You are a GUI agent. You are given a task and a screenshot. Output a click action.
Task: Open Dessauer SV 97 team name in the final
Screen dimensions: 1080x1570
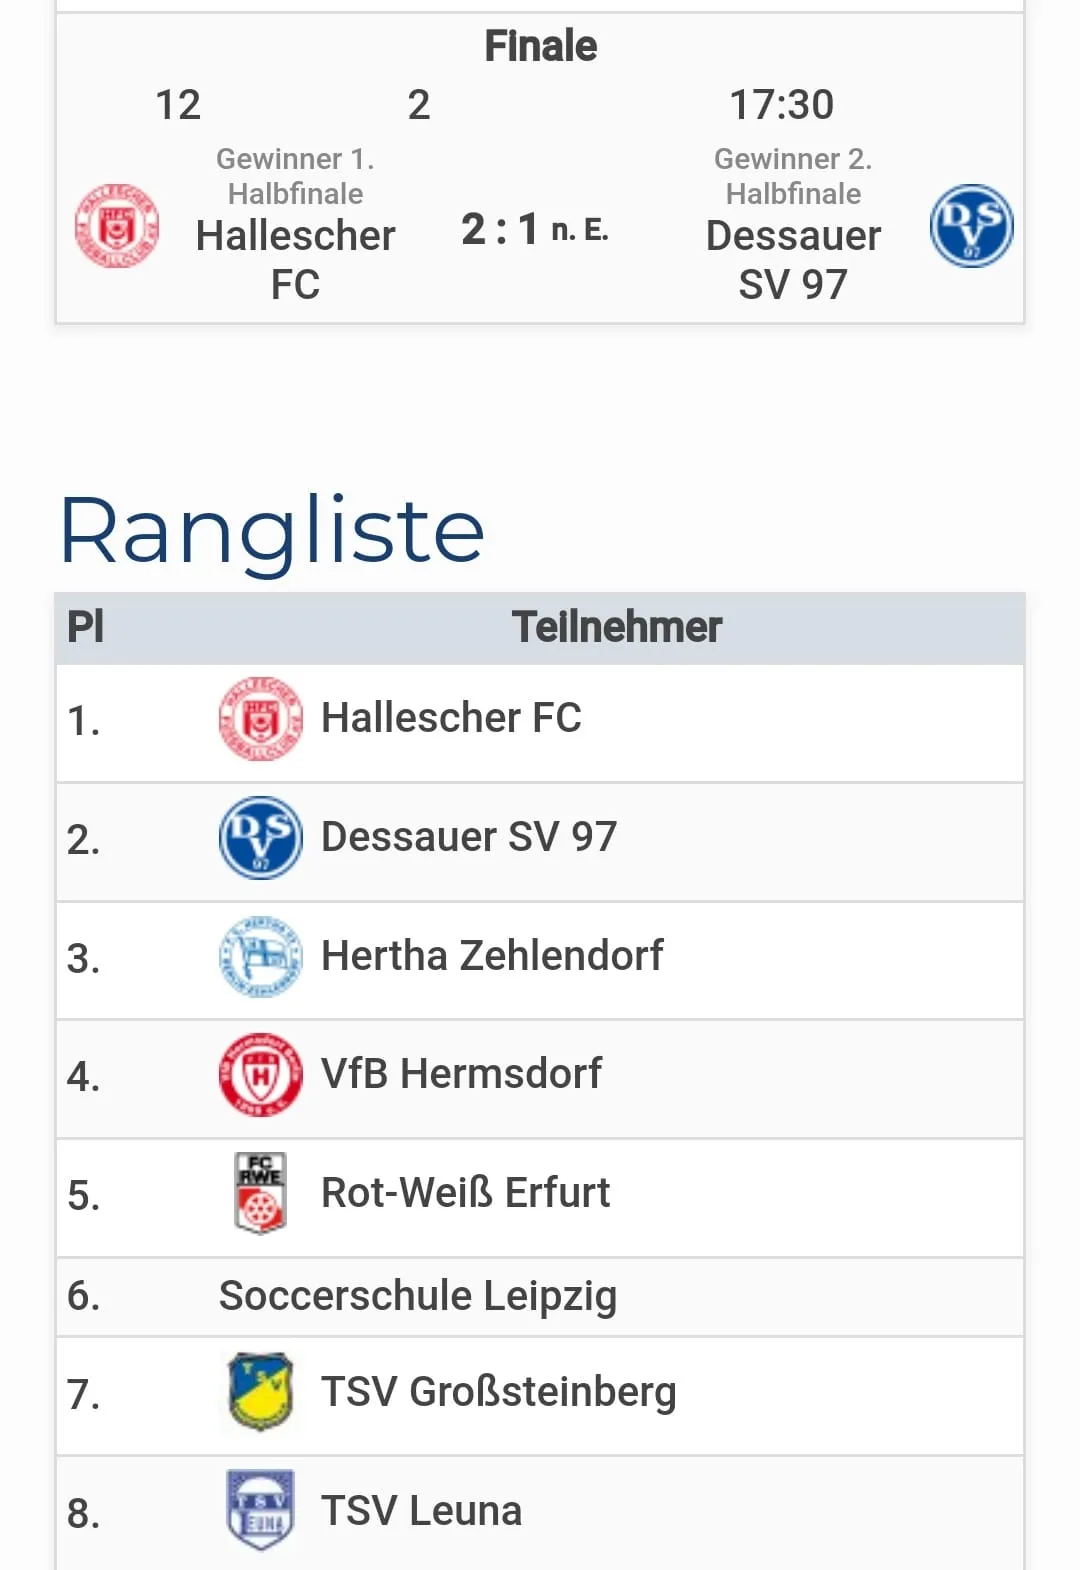tap(793, 260)
